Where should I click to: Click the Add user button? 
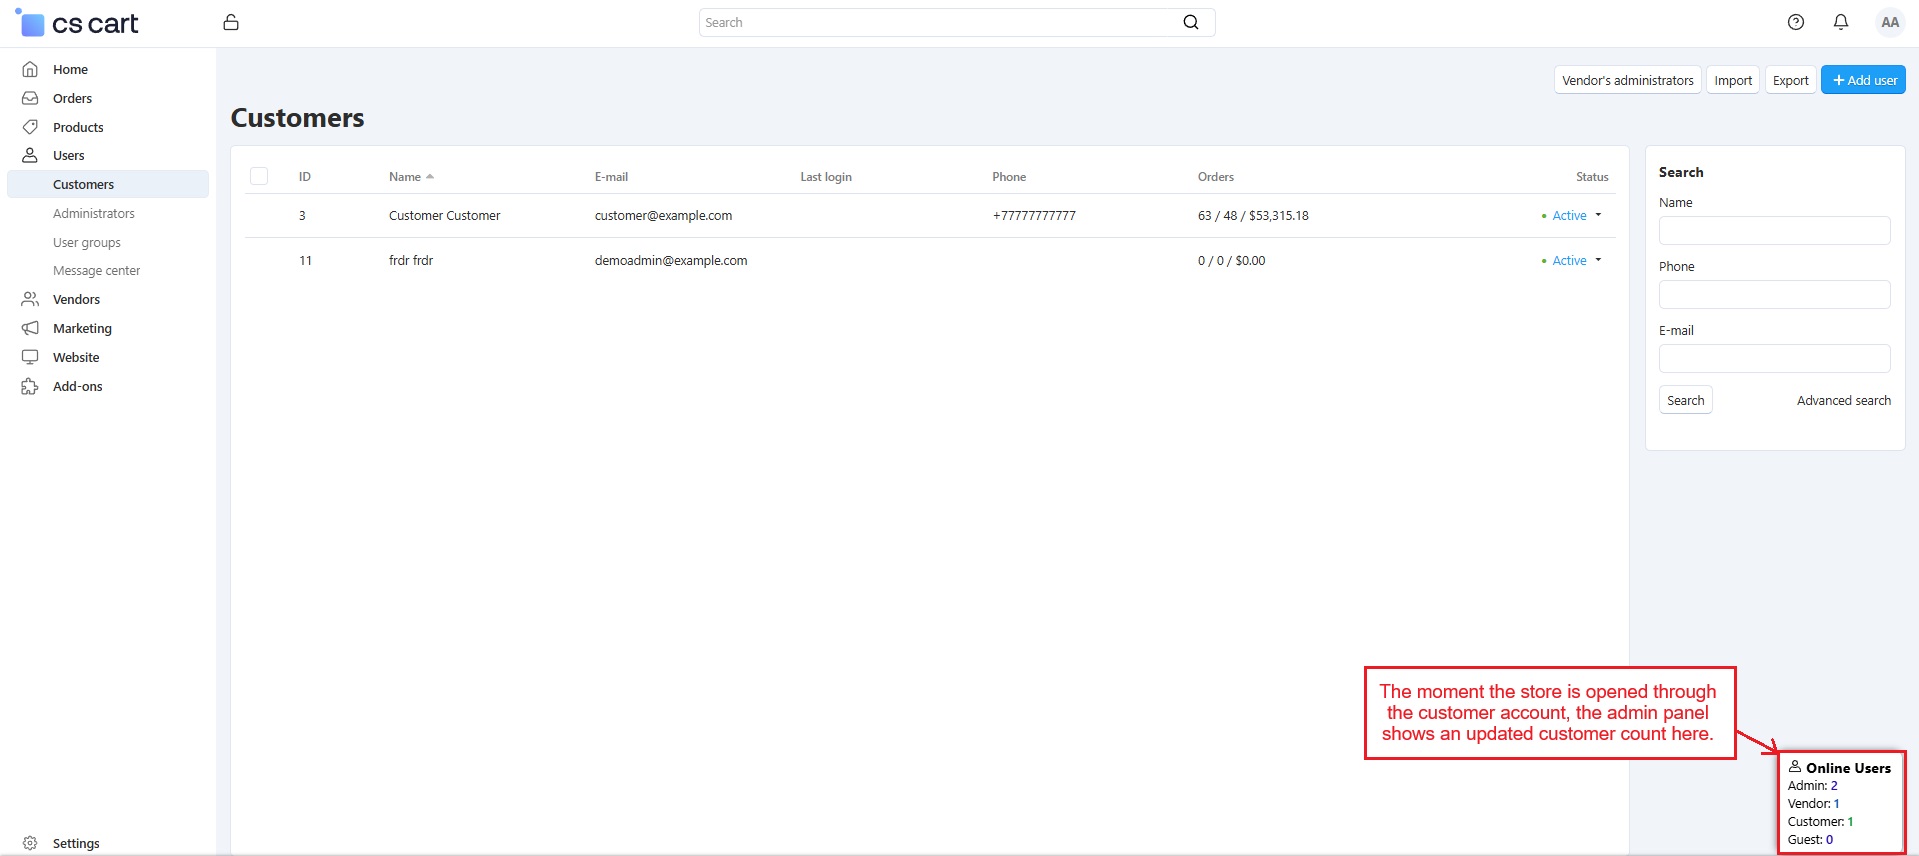(1863, 80)
